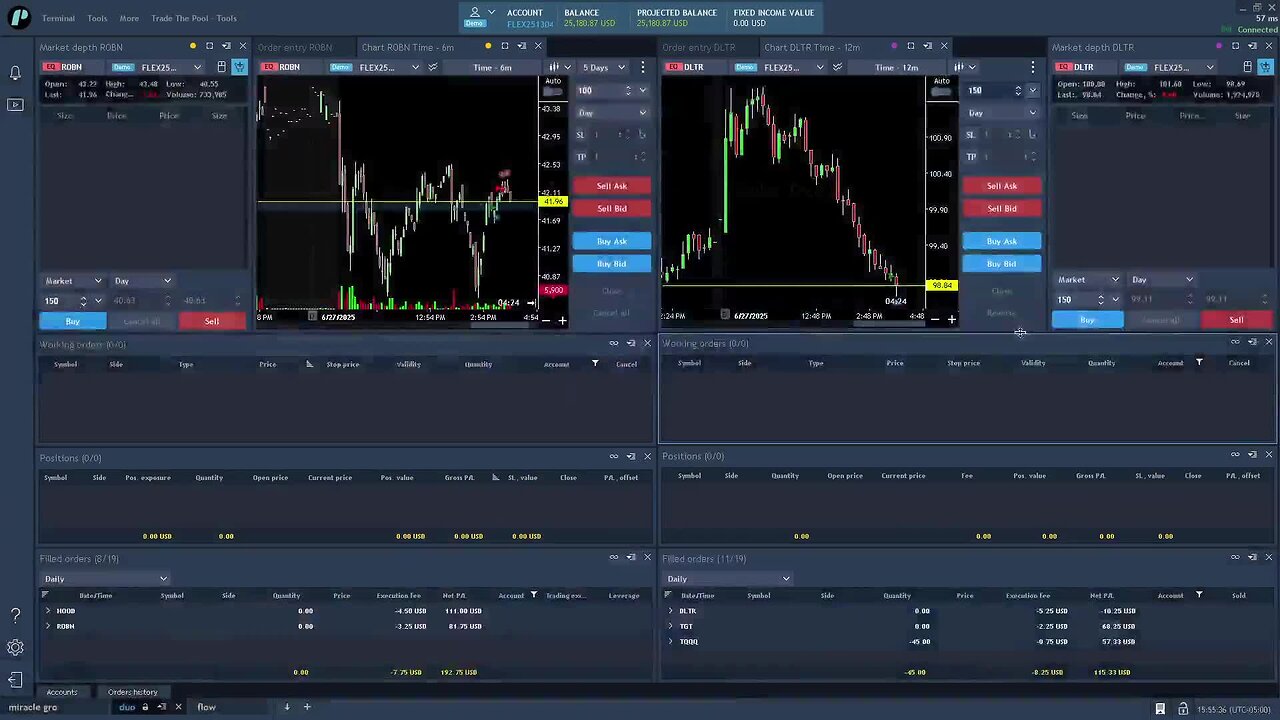Zoom in with plus on ROBN chart
Viewport: 1280px width, 720px height.
pos(562,320)
